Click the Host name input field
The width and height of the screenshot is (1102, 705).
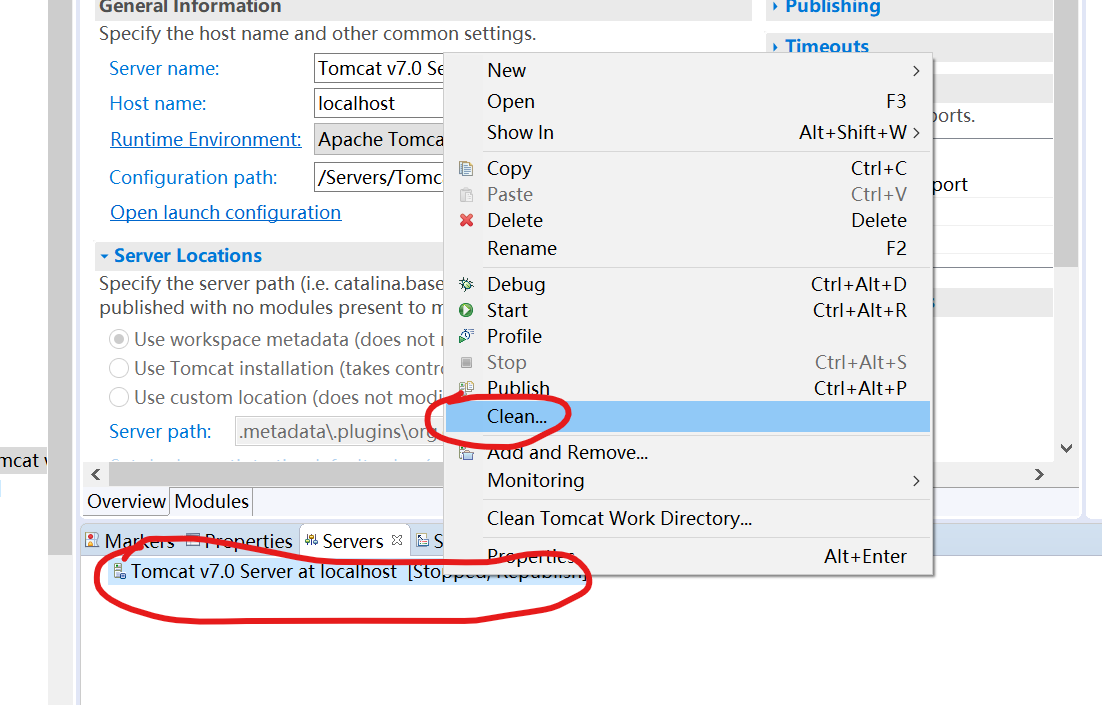pyautogui.click(x=379, y=103)
